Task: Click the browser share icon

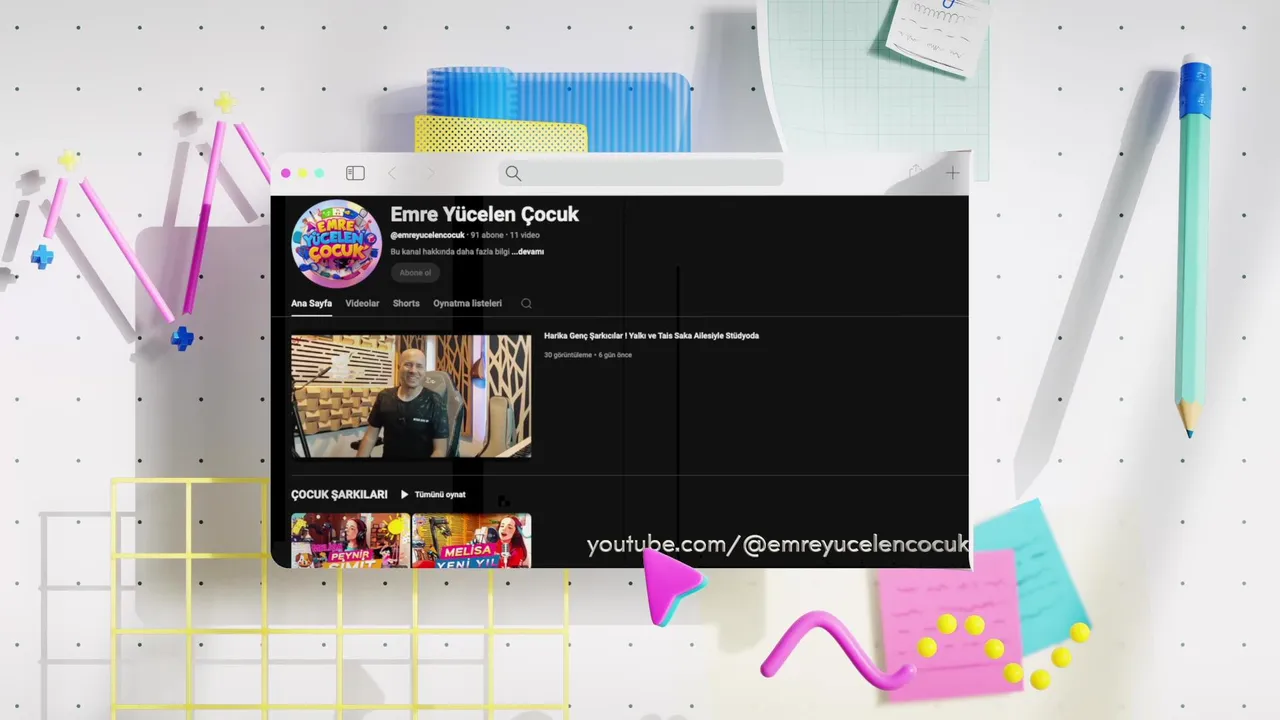Action: [915, 172]
